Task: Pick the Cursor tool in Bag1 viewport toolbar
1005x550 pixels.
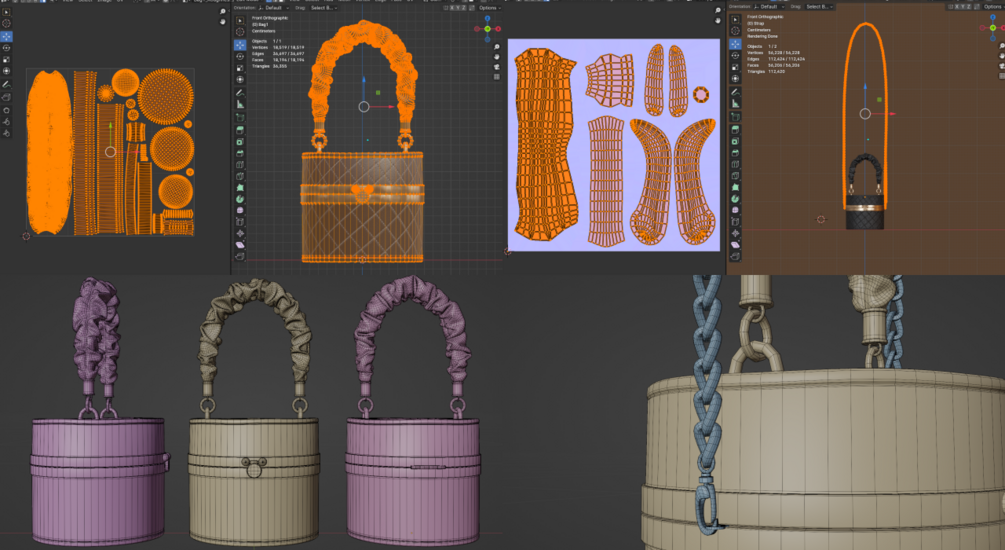Action: tap(240, 32)
